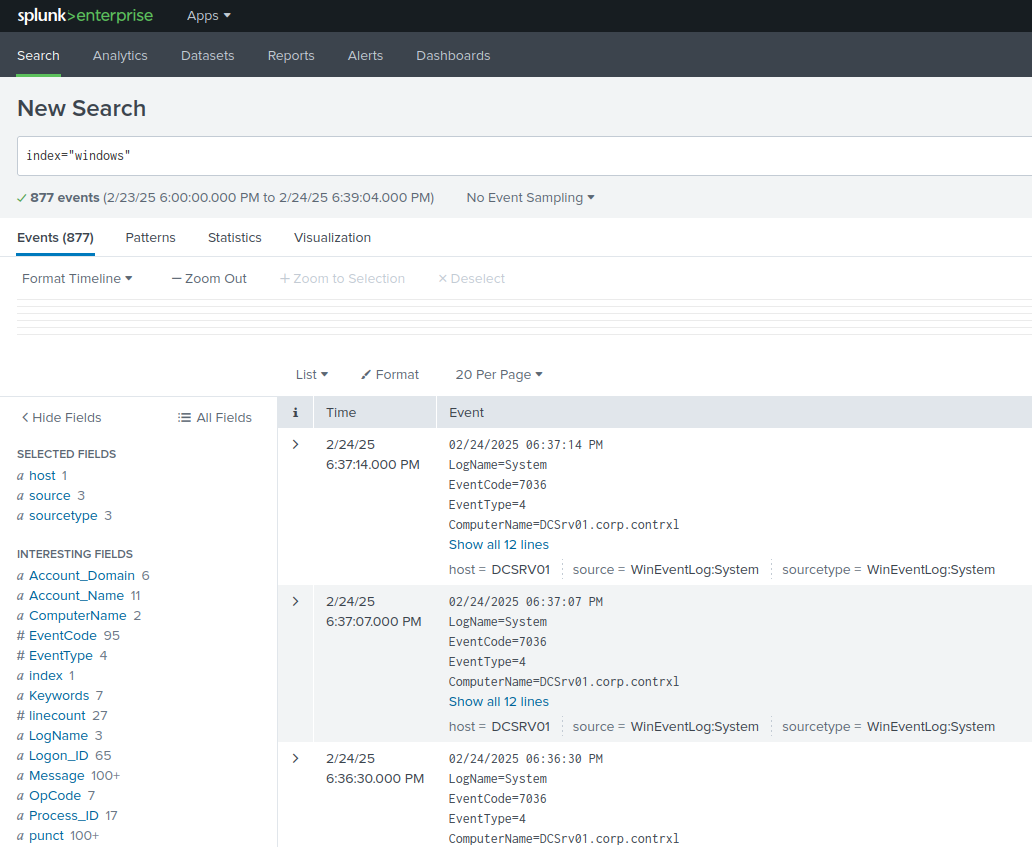Open the Dashboards nav item

[x=453, y=56]
